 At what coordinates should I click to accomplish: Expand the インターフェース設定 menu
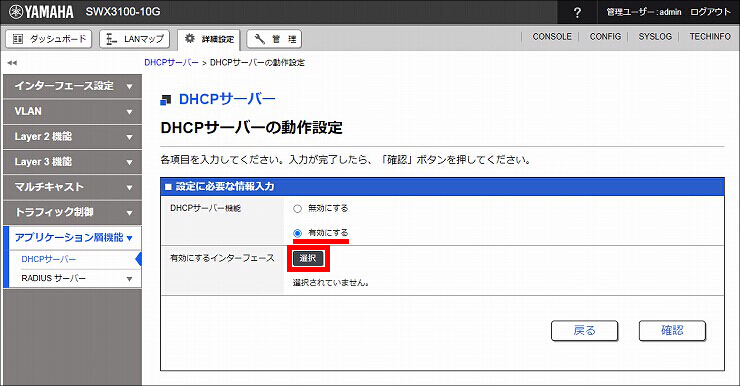pos(72,86)
